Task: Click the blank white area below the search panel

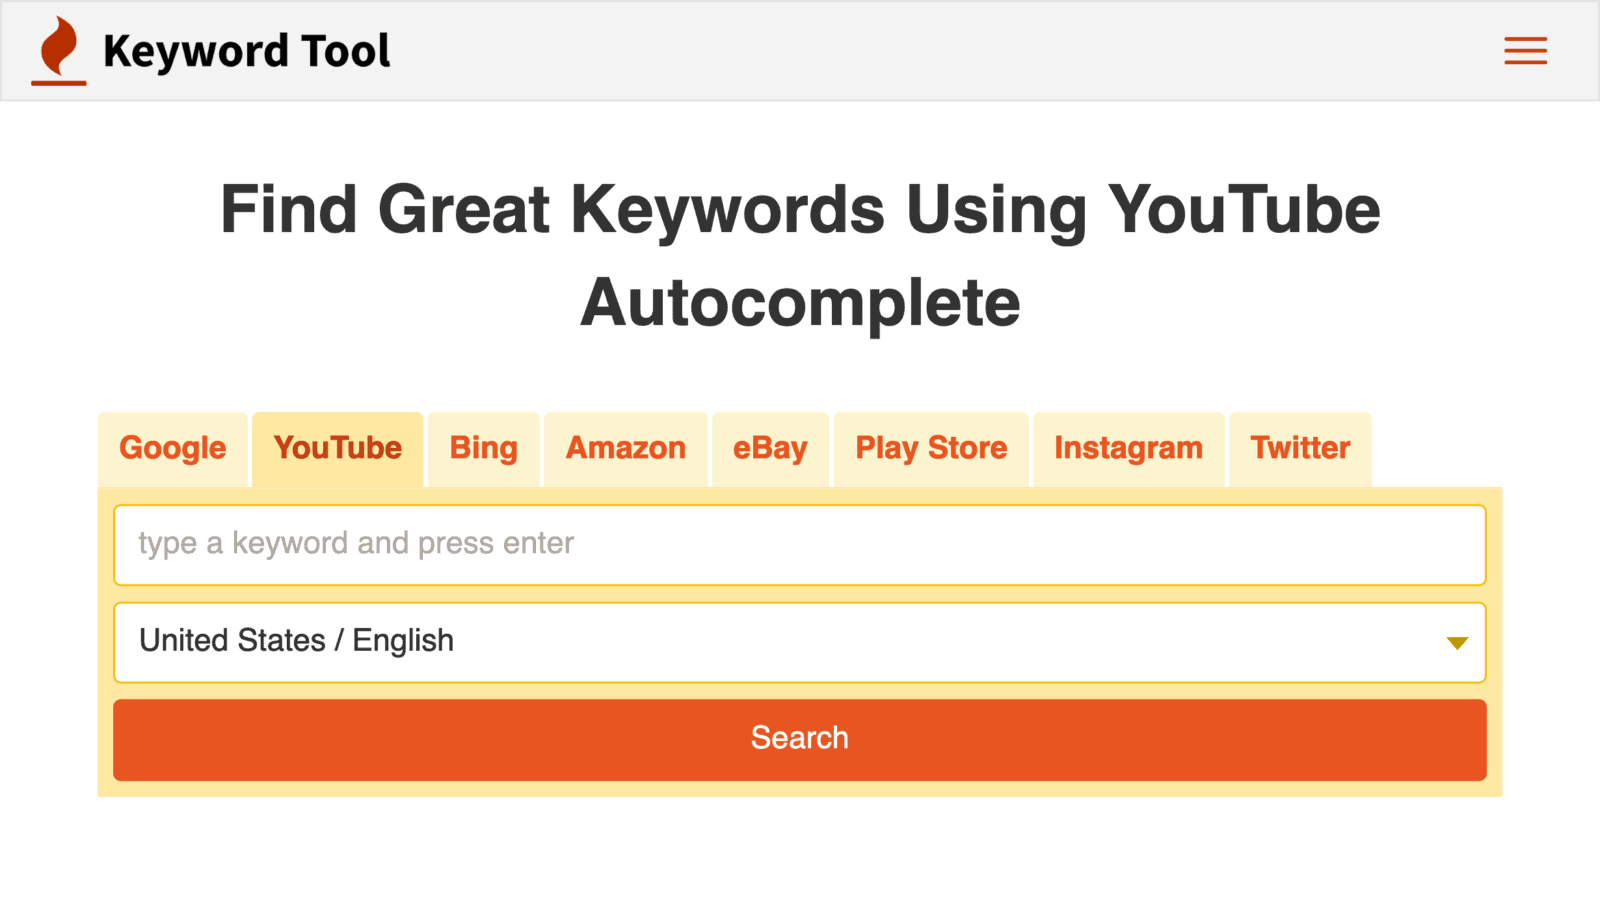Action: click(800, 850)
